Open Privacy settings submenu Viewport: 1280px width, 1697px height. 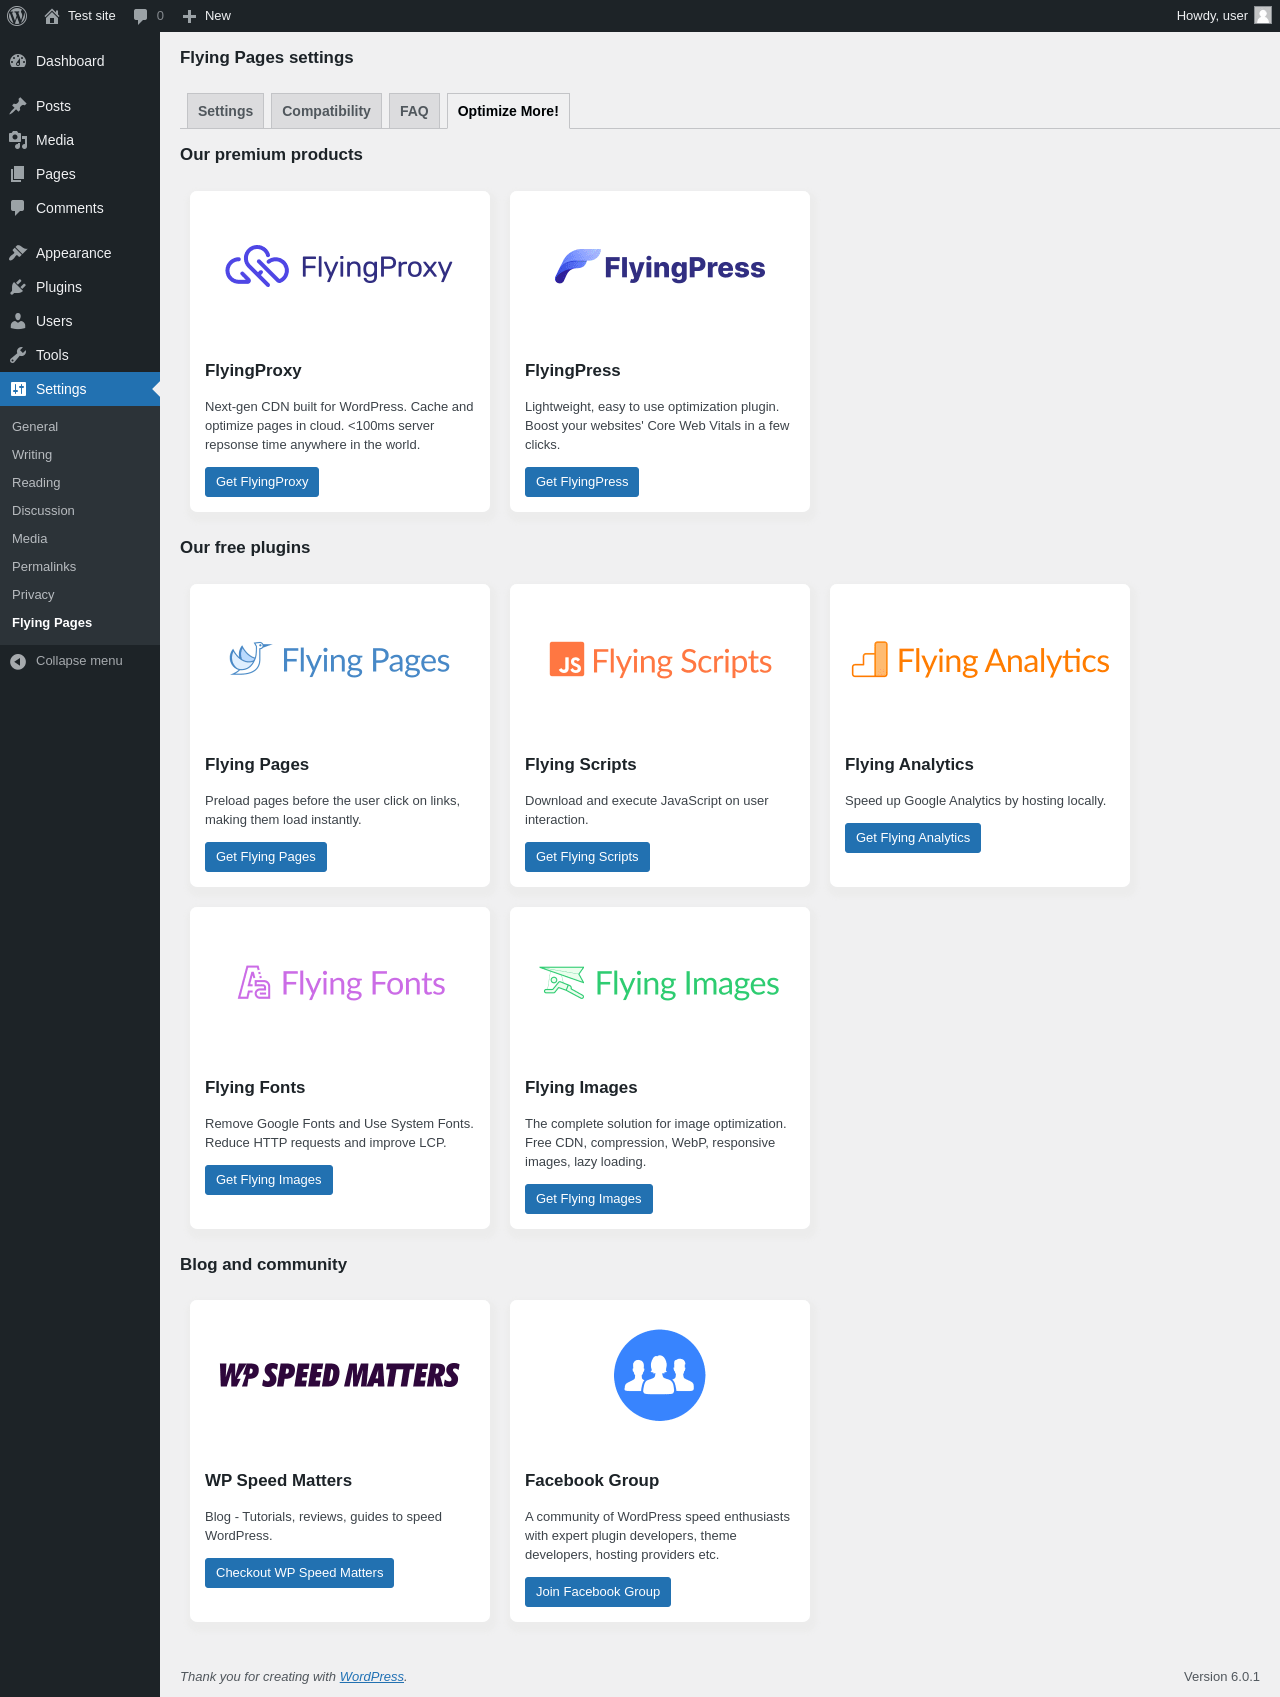coord(80,594)
